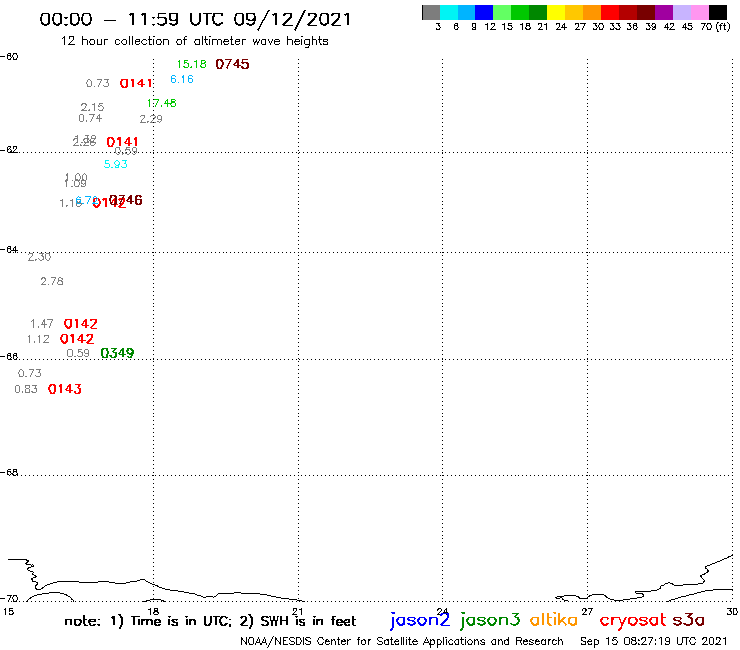Select the lavender swatch in the color scale
Viewport: 740px width, 650px height.
(682, 12)
